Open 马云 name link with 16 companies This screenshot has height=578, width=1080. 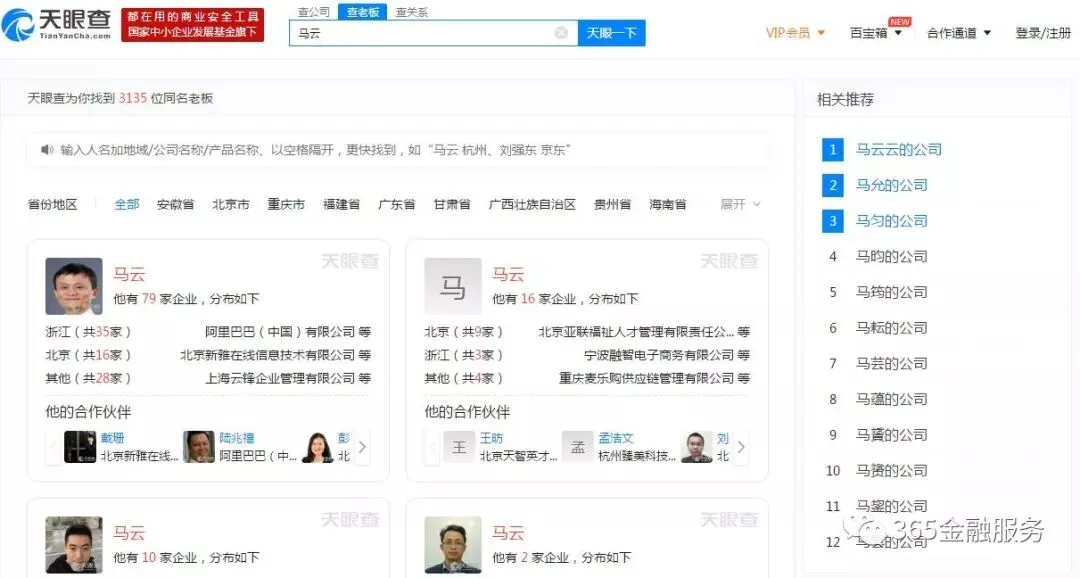tap(508, 274)
